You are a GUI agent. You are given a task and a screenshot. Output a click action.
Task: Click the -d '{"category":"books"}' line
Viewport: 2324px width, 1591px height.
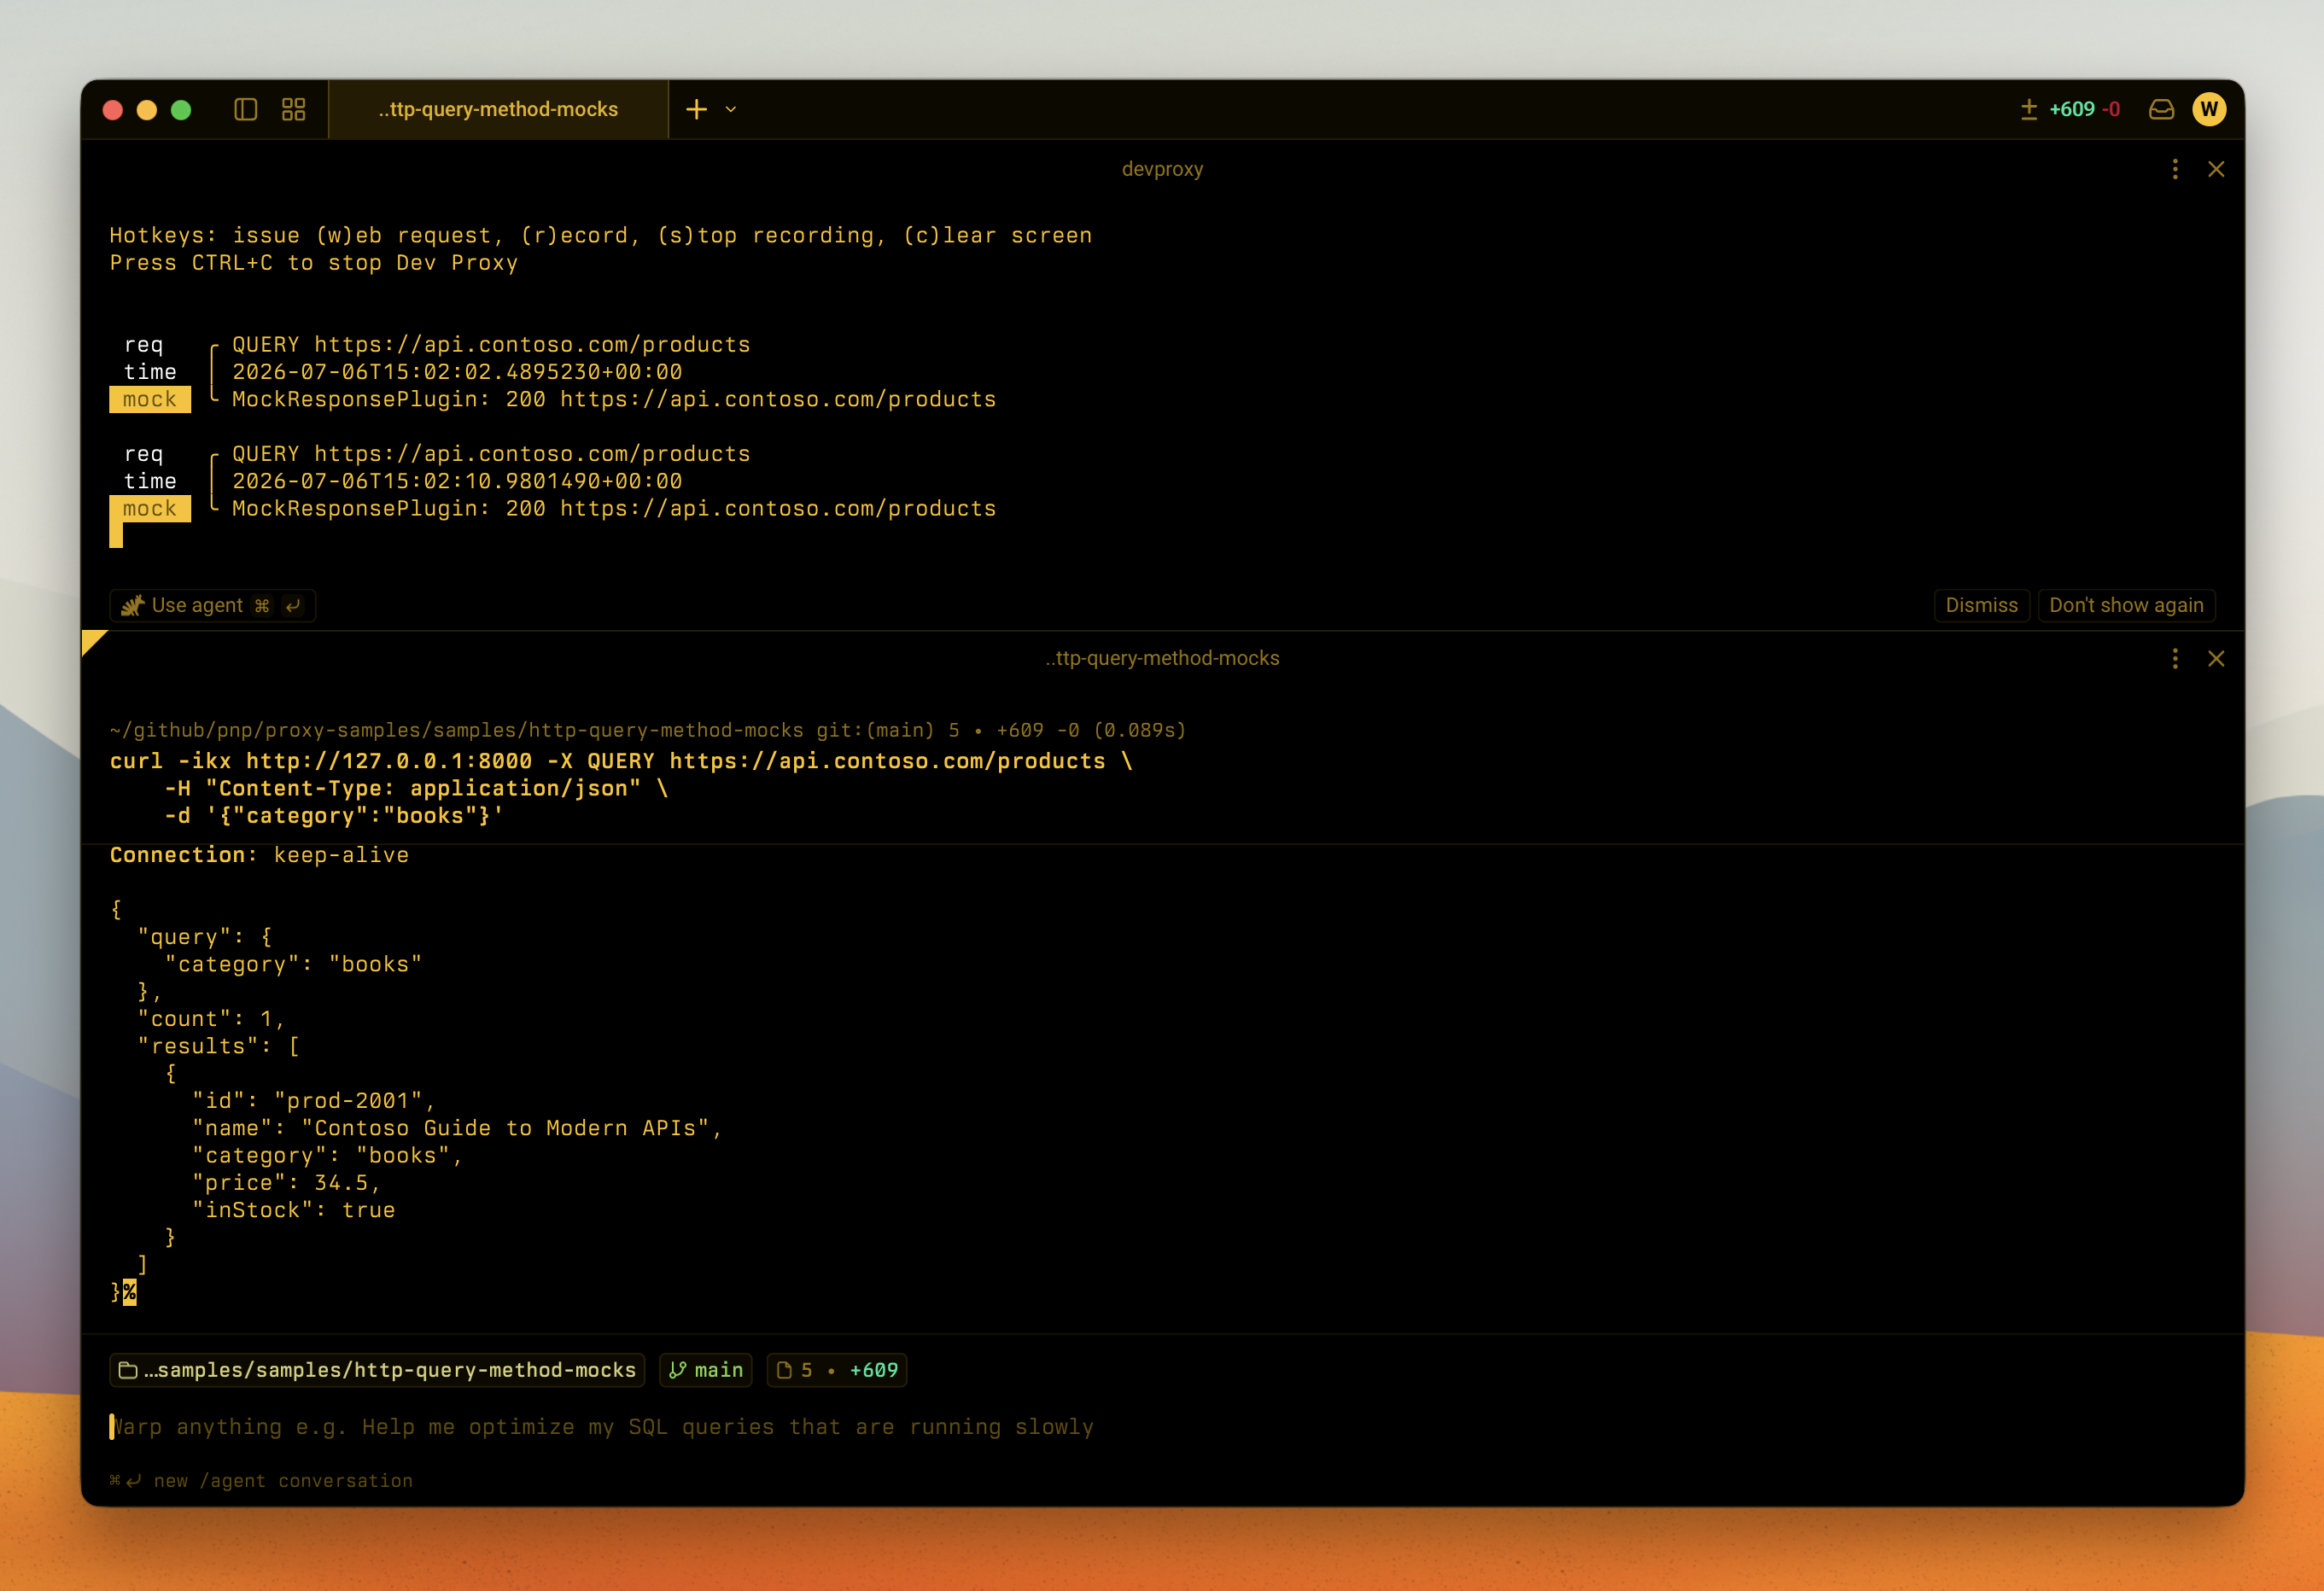[x=334, y=816]
